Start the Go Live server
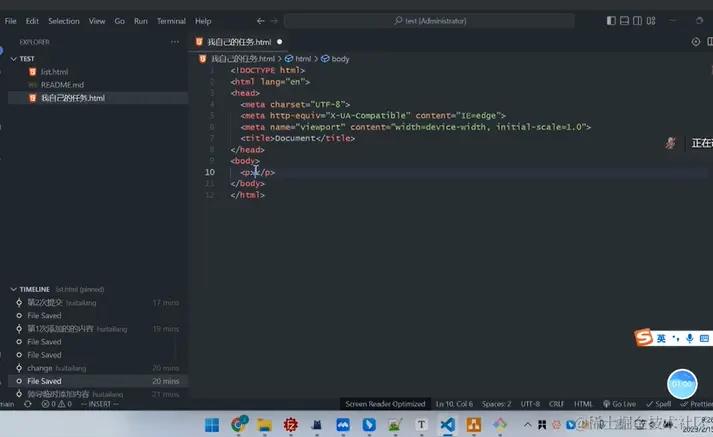Viewport: 713px width, 437px height. (619, 404)
